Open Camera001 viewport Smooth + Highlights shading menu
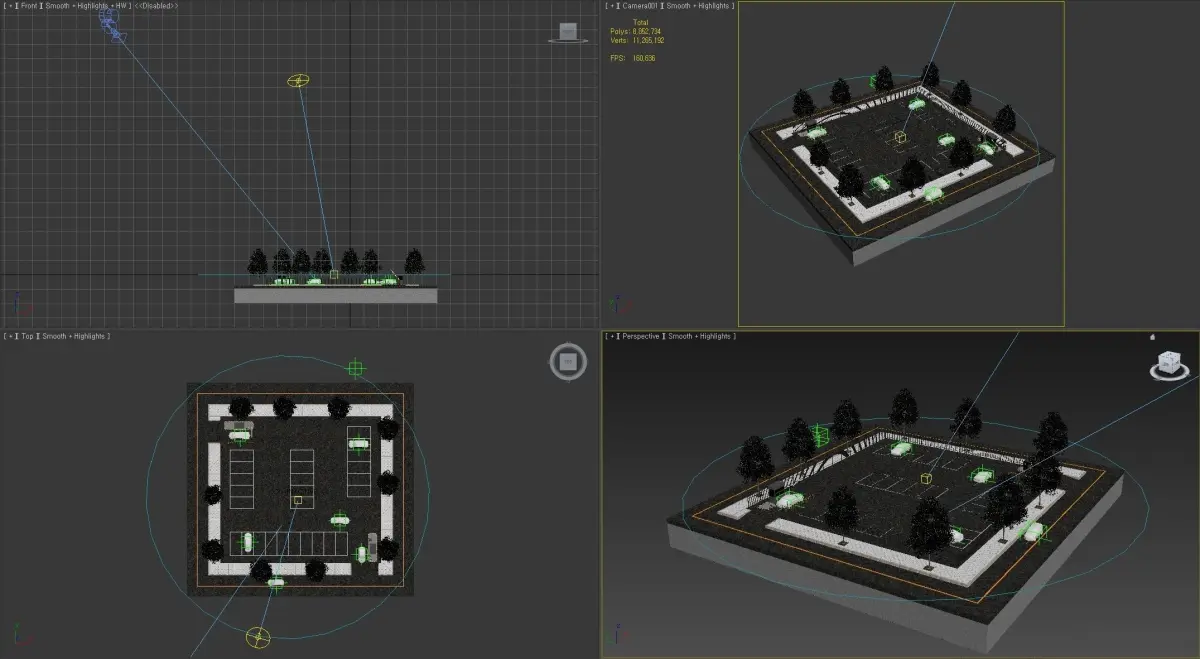 [696, 6]
